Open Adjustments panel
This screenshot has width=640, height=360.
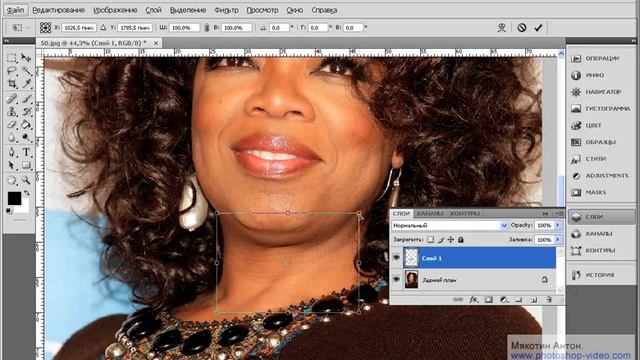pos(601,176)
